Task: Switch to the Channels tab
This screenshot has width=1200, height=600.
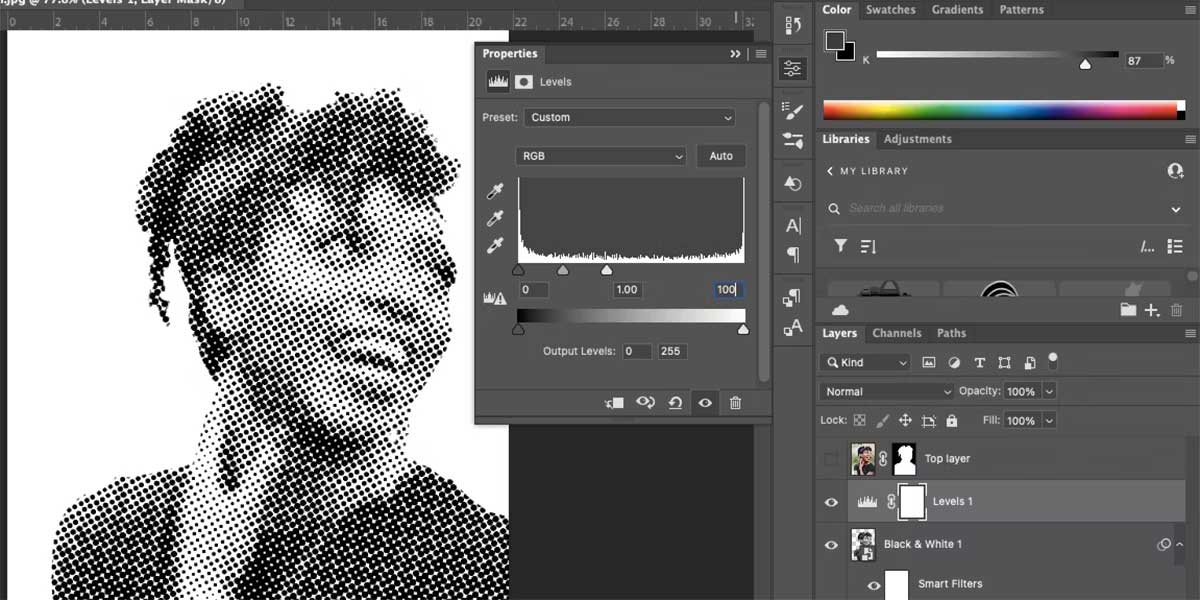Action: click(896, 333)
